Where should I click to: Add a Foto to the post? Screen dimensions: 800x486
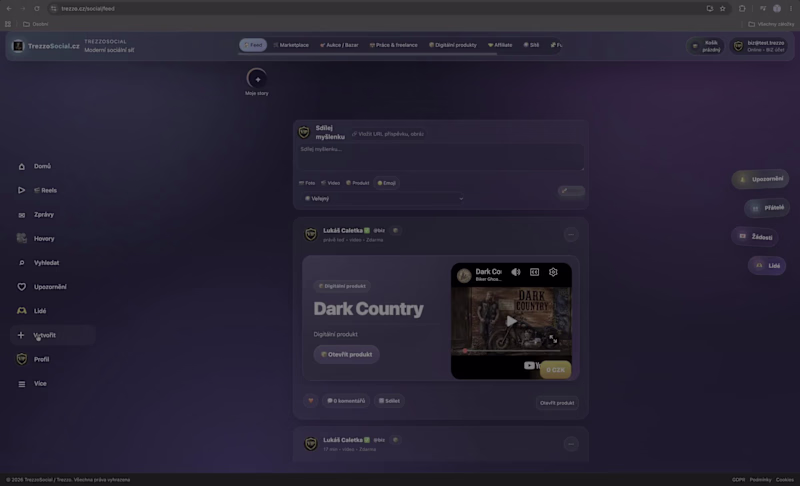click(307, 183)
